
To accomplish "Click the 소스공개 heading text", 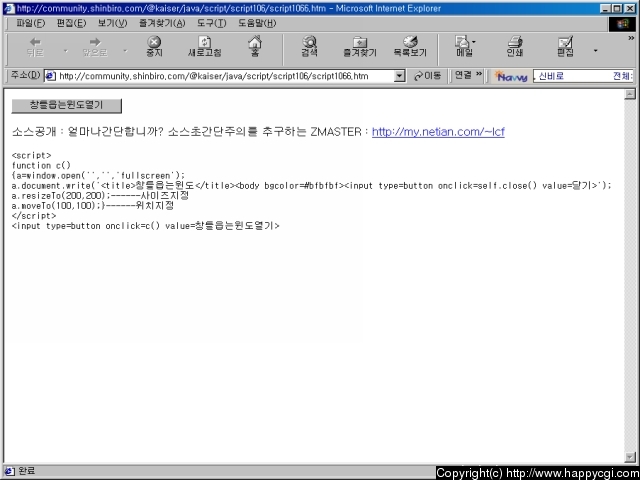I will [34, 132].
